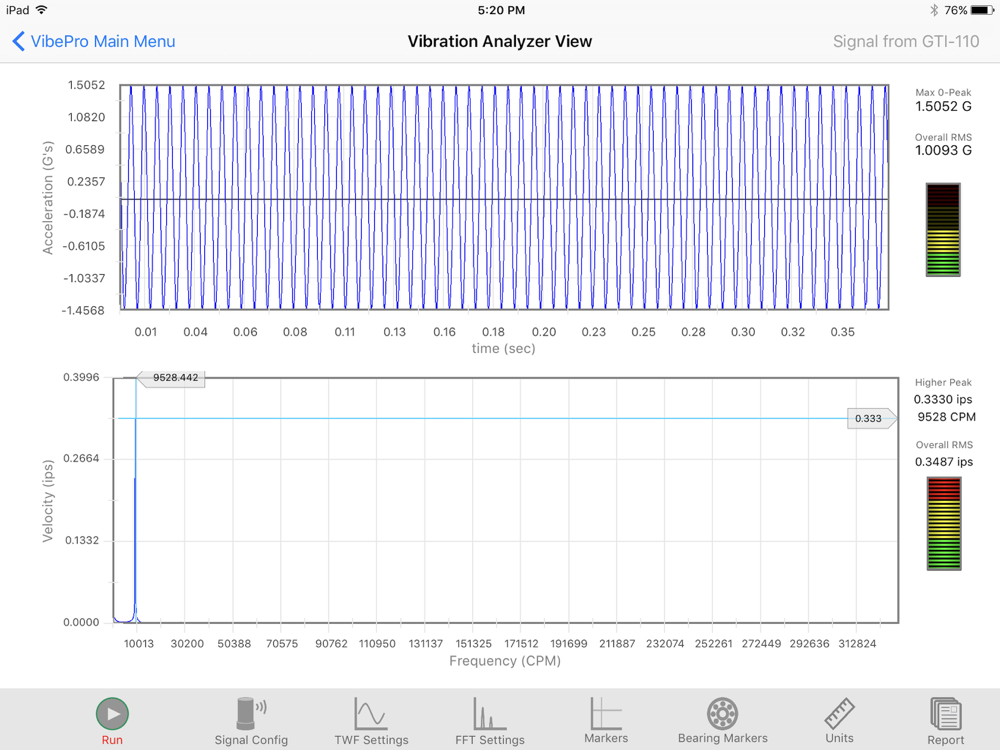Viewport: 1000px width, 750px height.
Task: Open the Report documents icon
Action: [x=946, y=713]
